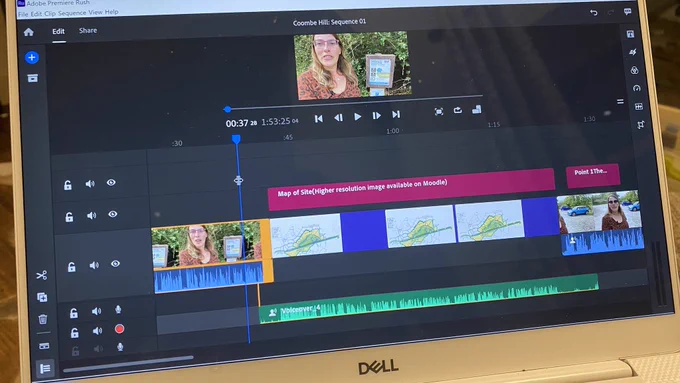Click the microphone on bottom audio track
680x383 pixels.
tap(120, 347)
